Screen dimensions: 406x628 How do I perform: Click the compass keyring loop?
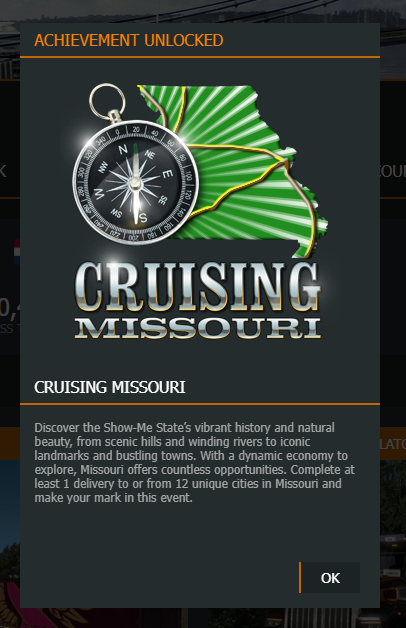pos(107,102)
